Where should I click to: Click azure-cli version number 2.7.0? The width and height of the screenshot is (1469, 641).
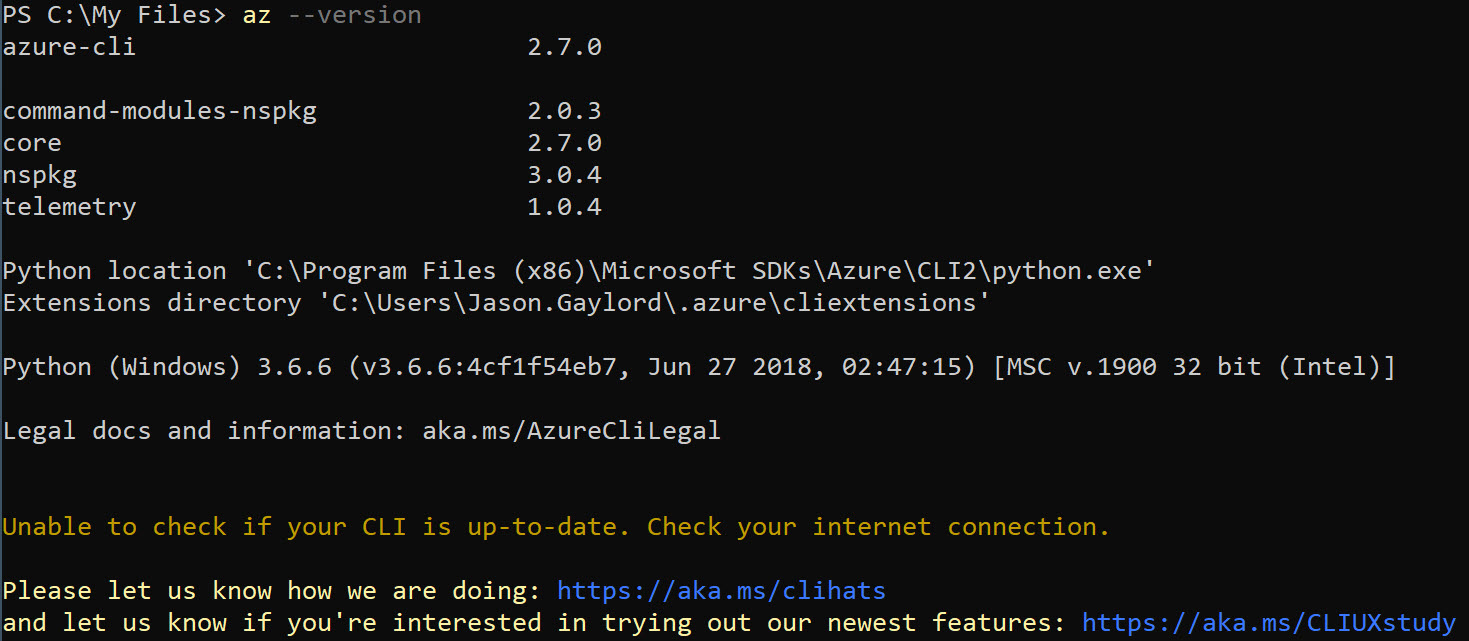[x=564, y=47]
